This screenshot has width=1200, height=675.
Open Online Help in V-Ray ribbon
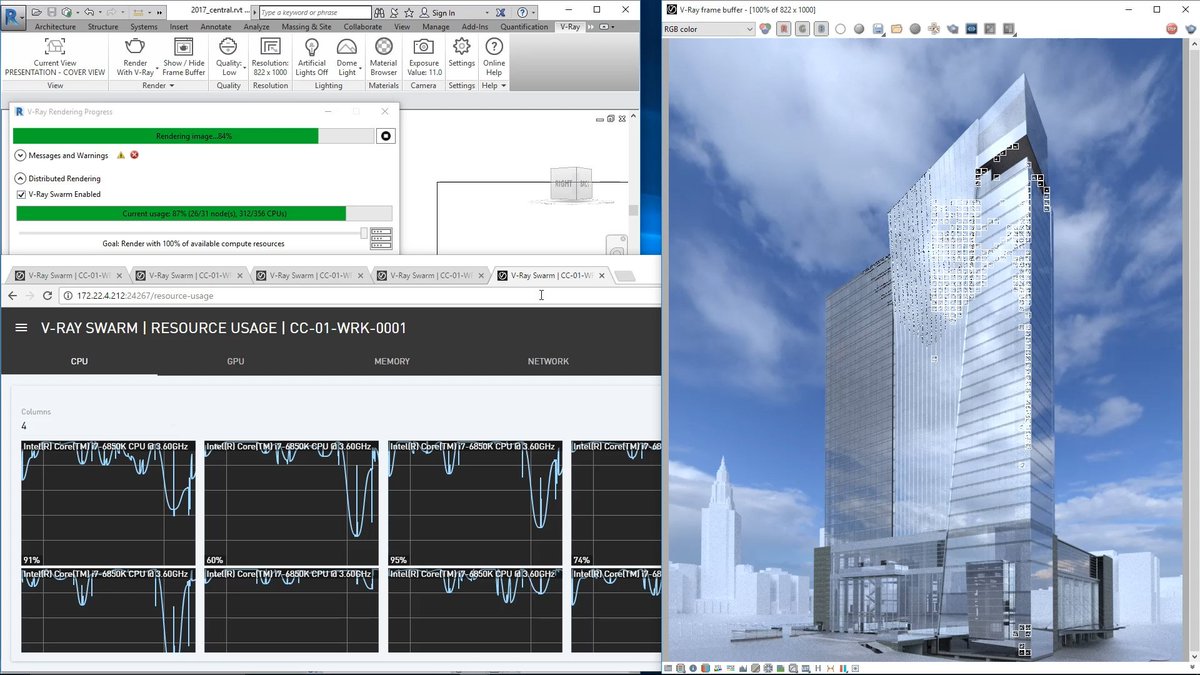pyautogui.click(x=493, y=57)
